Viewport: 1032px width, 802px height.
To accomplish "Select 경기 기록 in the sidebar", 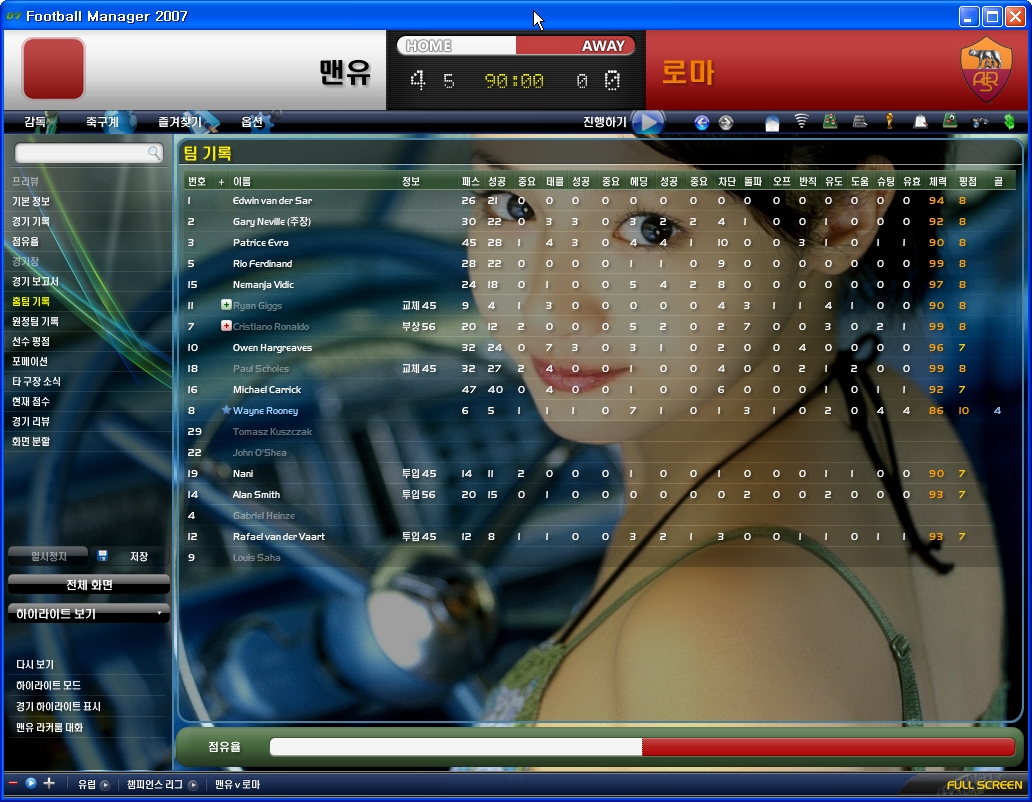I will 31,221.
